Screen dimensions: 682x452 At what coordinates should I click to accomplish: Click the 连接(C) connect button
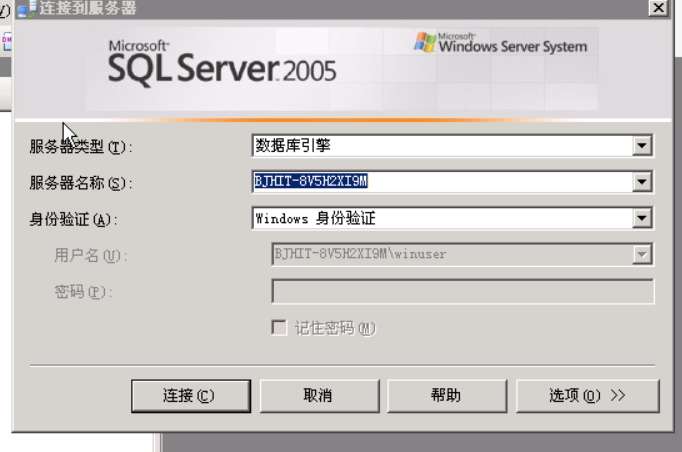[191, 396]
